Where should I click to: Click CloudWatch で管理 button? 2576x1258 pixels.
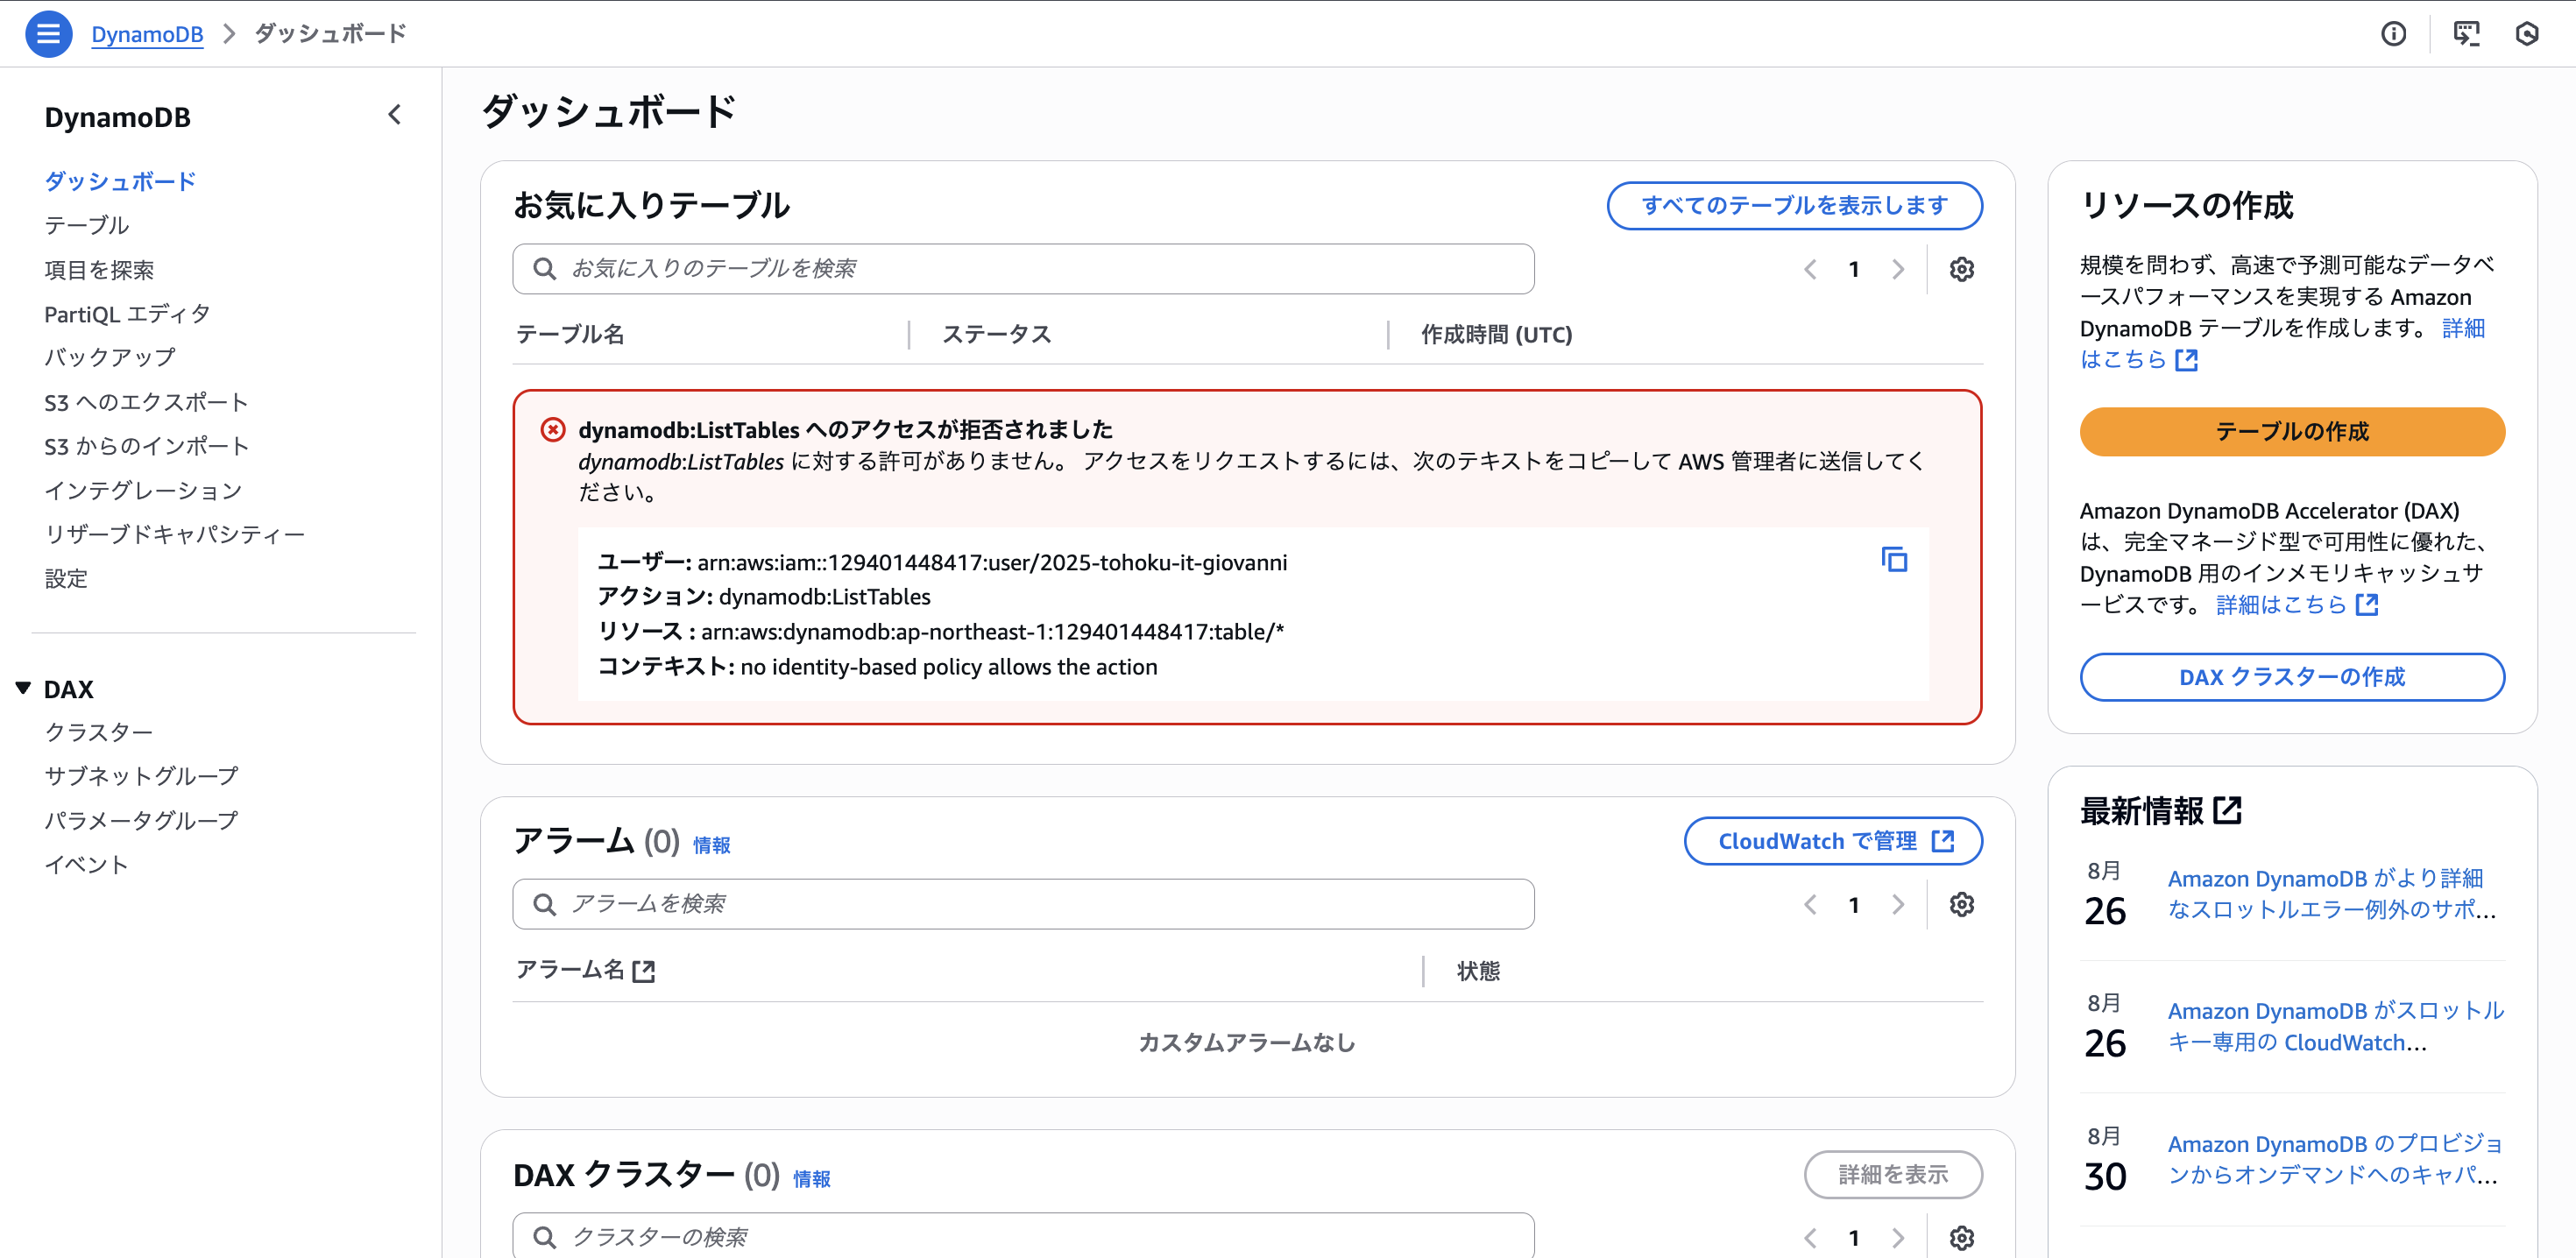point(1832,841)
